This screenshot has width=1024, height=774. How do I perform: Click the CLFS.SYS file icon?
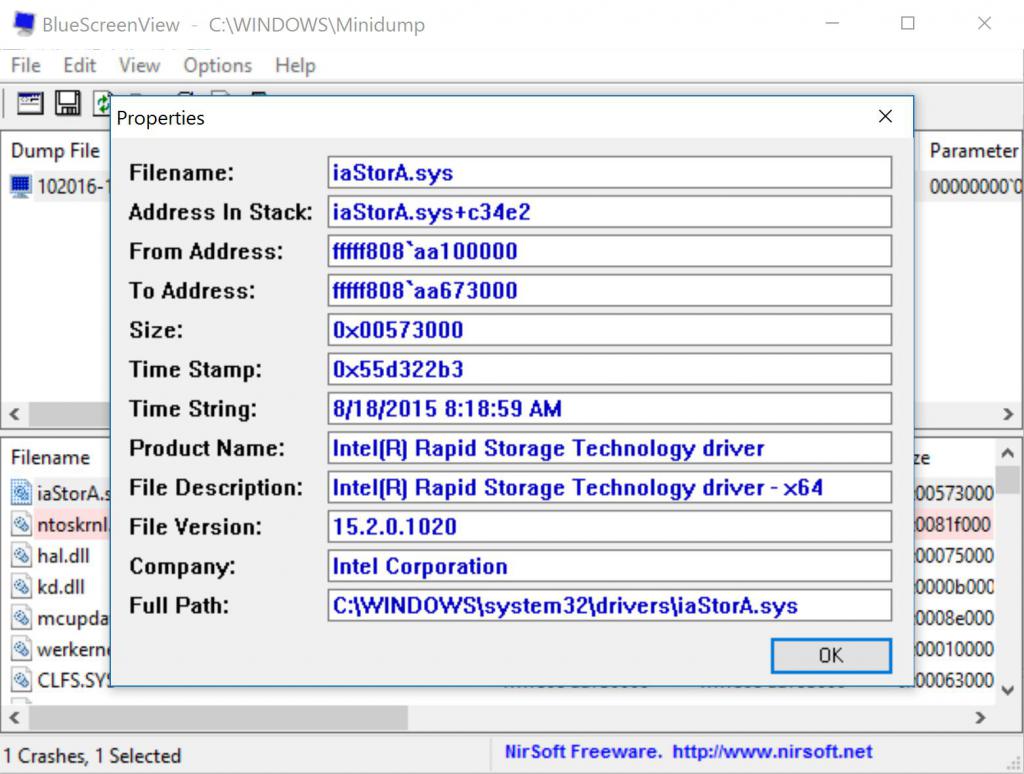(21, 680)
